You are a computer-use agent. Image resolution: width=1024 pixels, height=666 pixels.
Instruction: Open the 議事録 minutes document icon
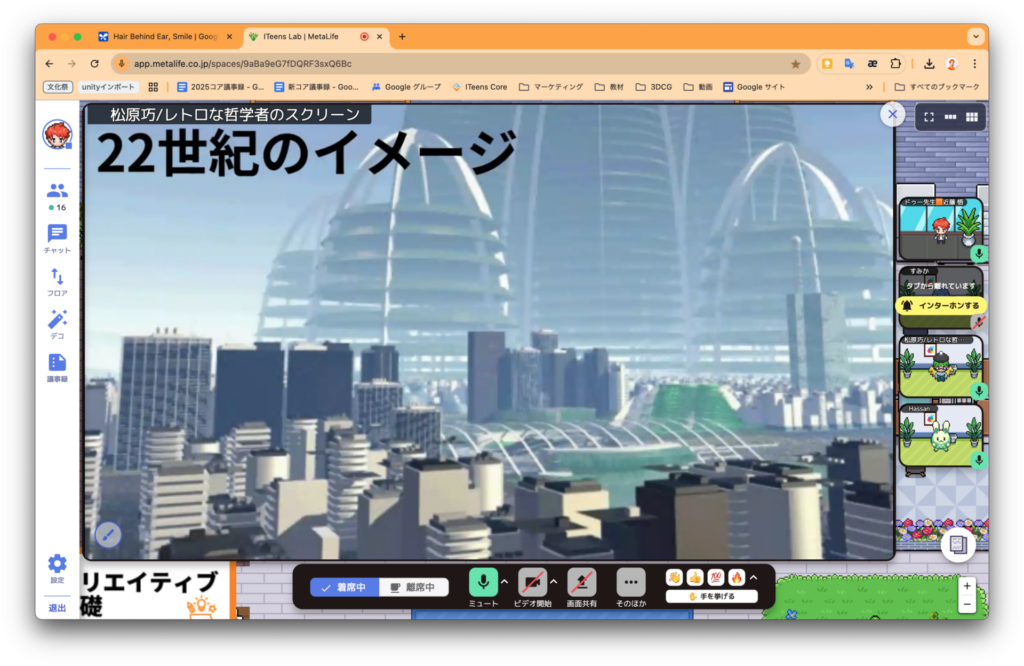(57, 368)
